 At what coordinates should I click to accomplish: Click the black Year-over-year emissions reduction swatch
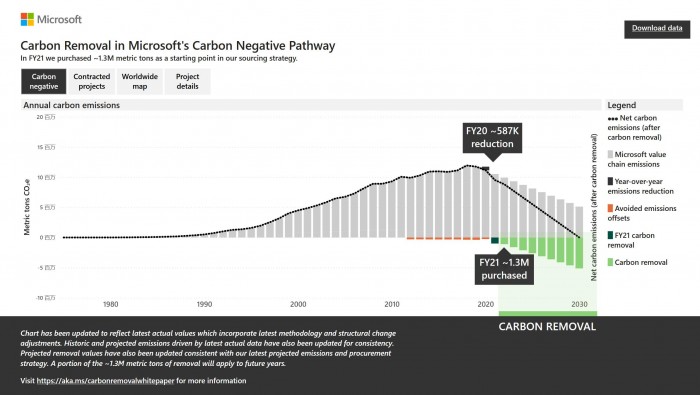tap(610, 182)
